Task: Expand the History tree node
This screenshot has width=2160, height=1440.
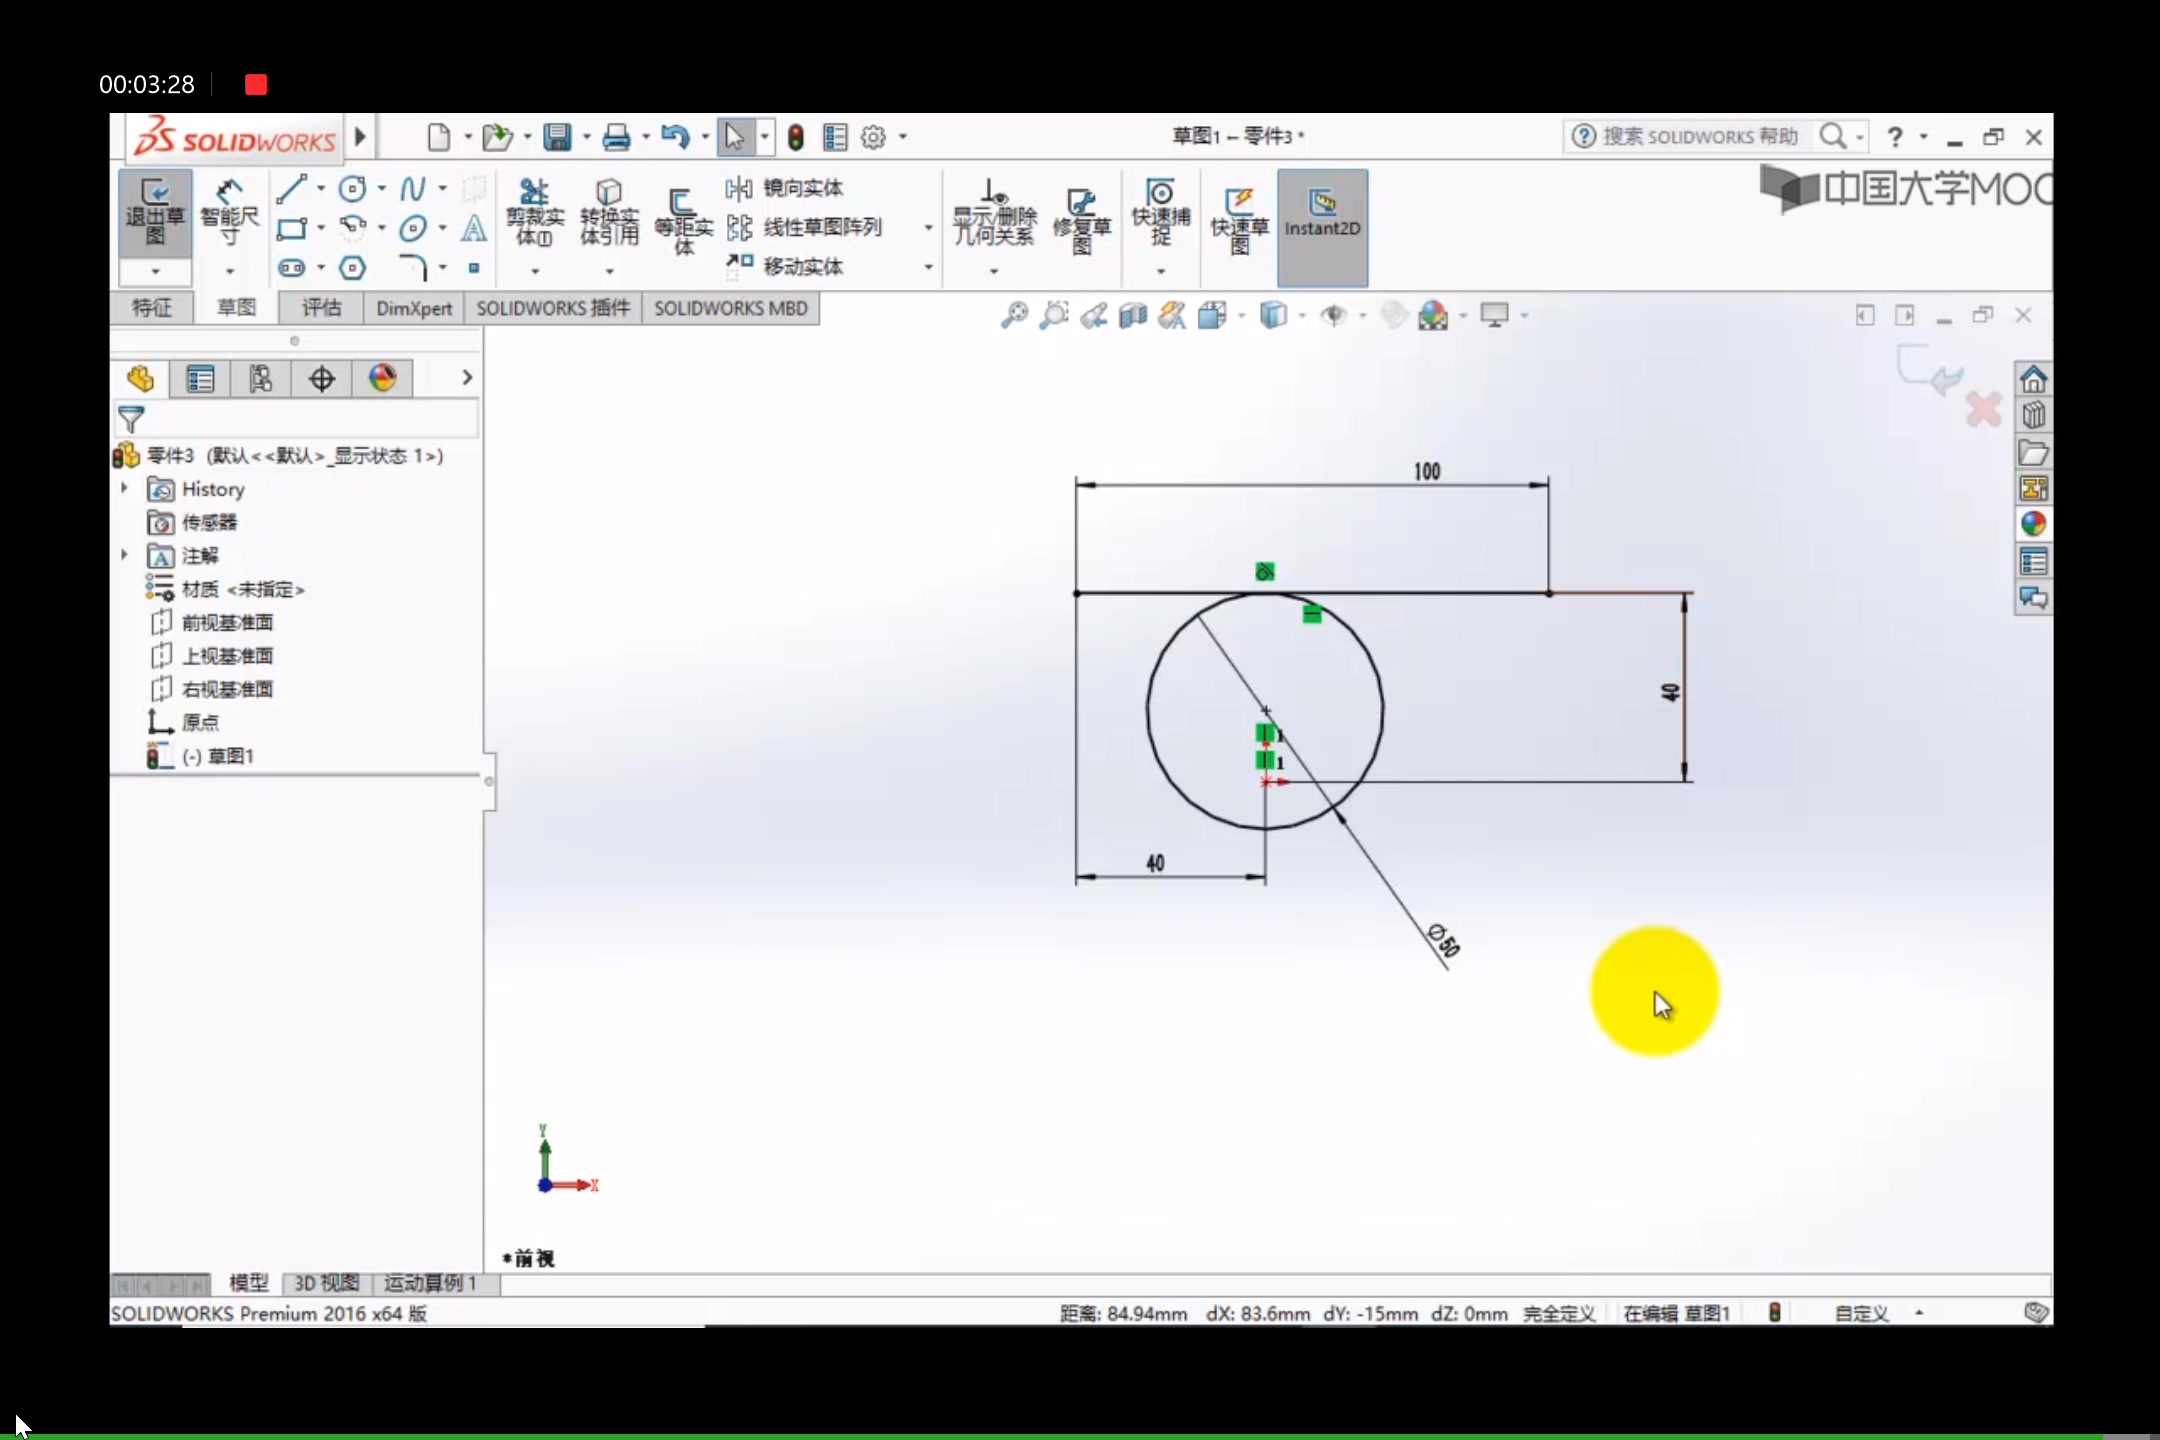Action: [124, 489]
